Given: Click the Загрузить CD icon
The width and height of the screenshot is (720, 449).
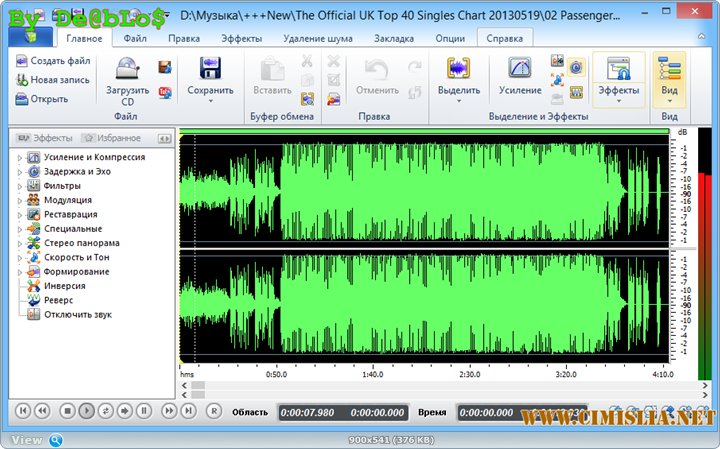Looking at the screenshot, I should pos(127,69).
